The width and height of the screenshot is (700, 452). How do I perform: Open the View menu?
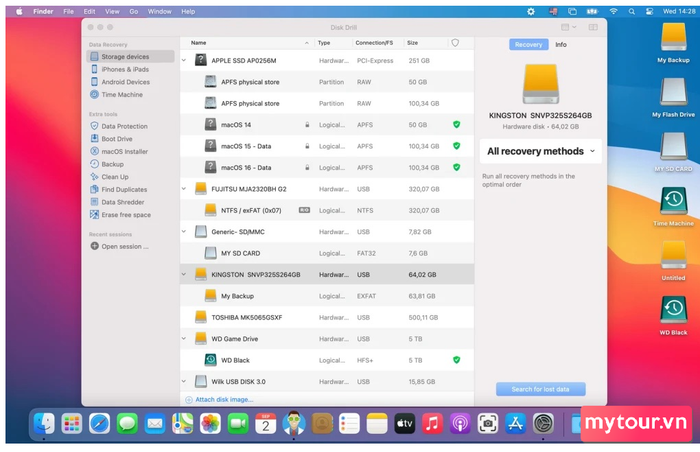pyautogui.click(x=112, y=12)
